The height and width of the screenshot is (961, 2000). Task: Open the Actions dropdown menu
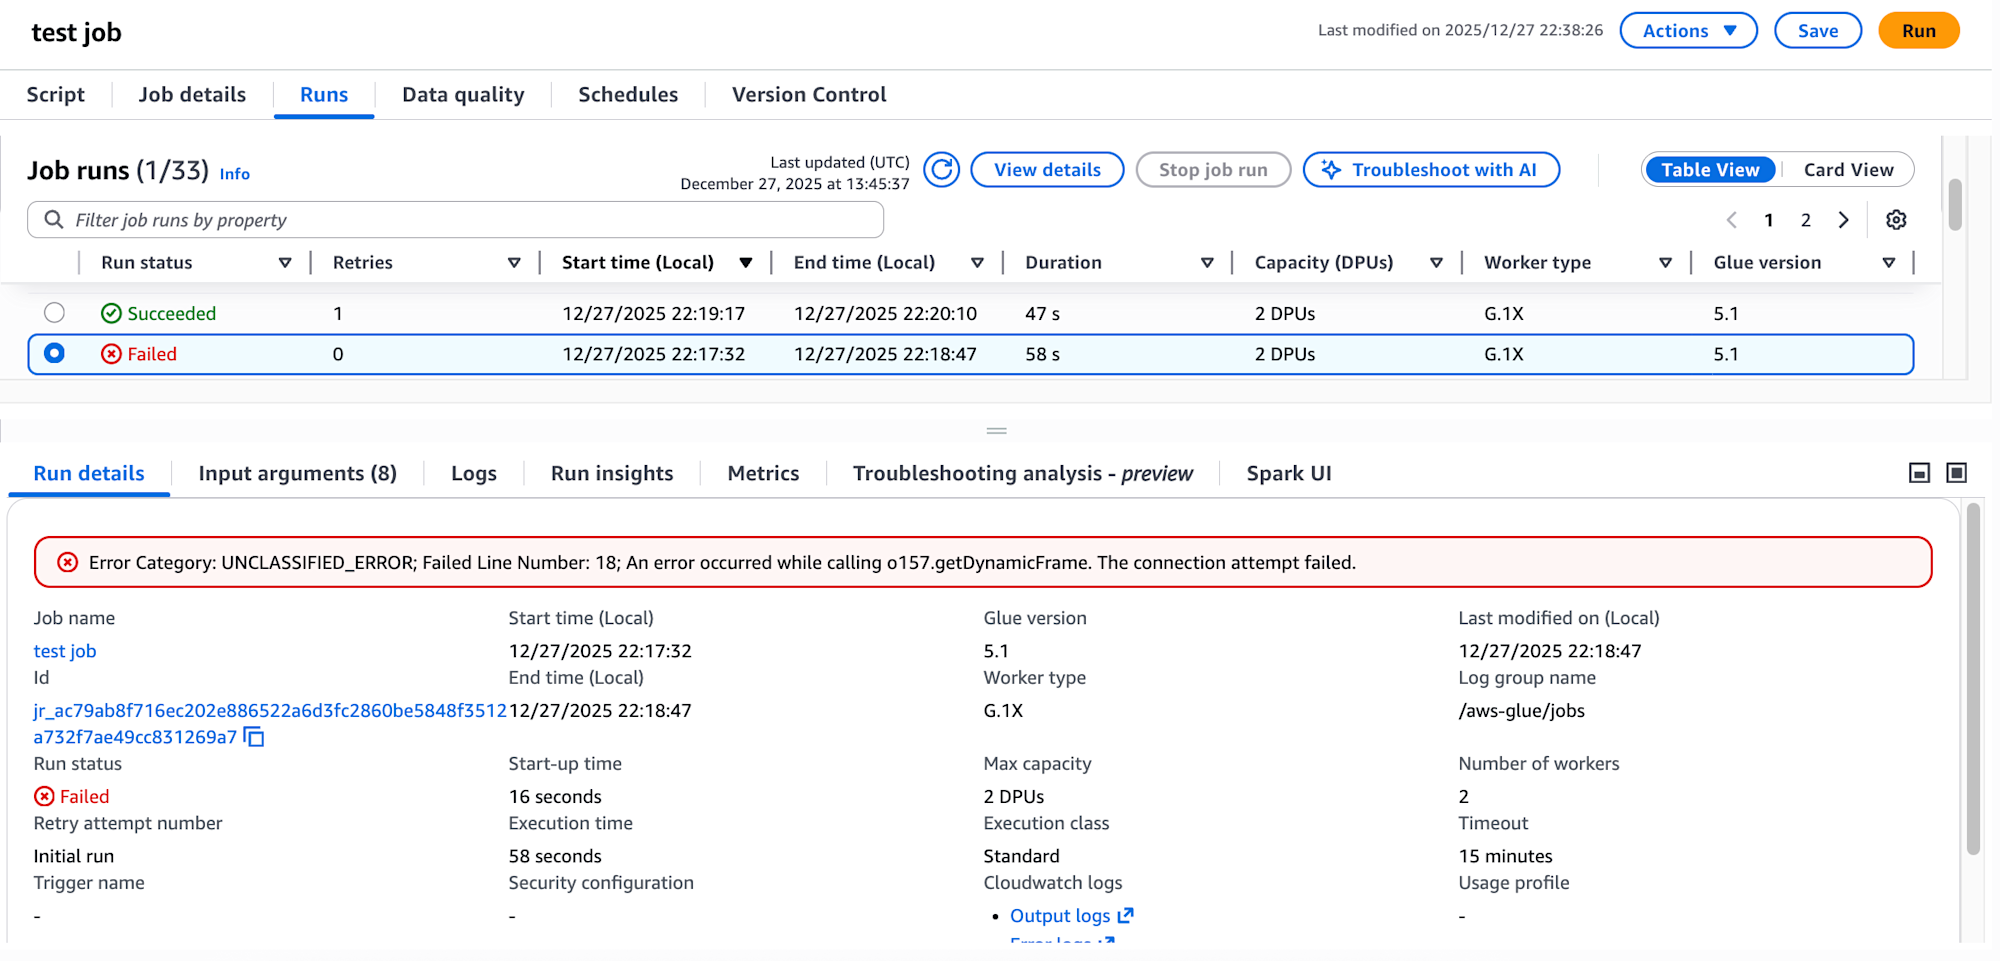pos(1688,31)
